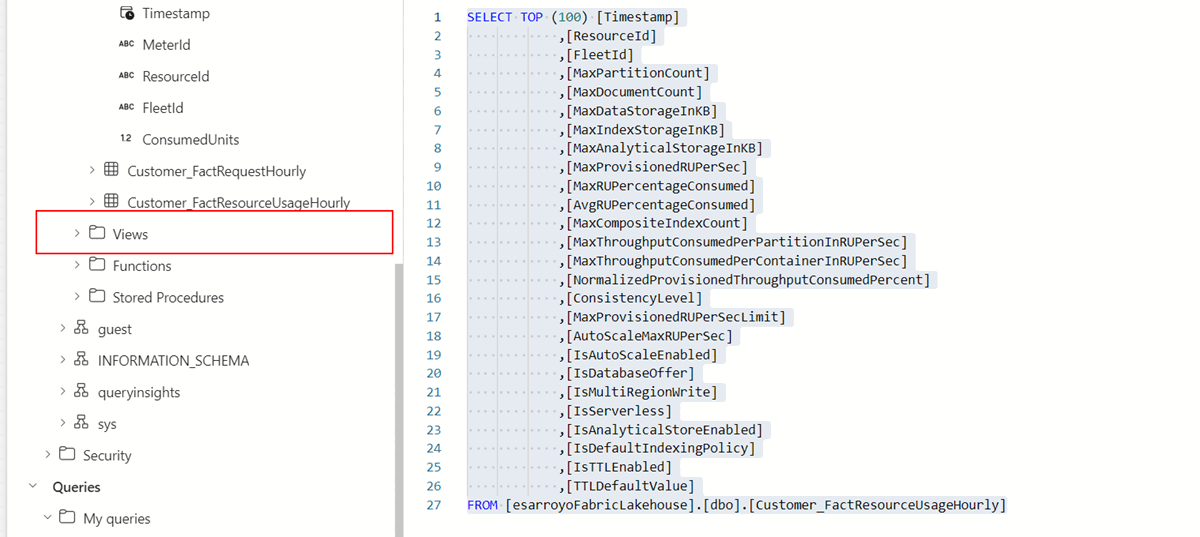The image size is (1200, 537).
Task: Click [IsAutoScaleEnabled] in the query
Action: click(641, 355)
